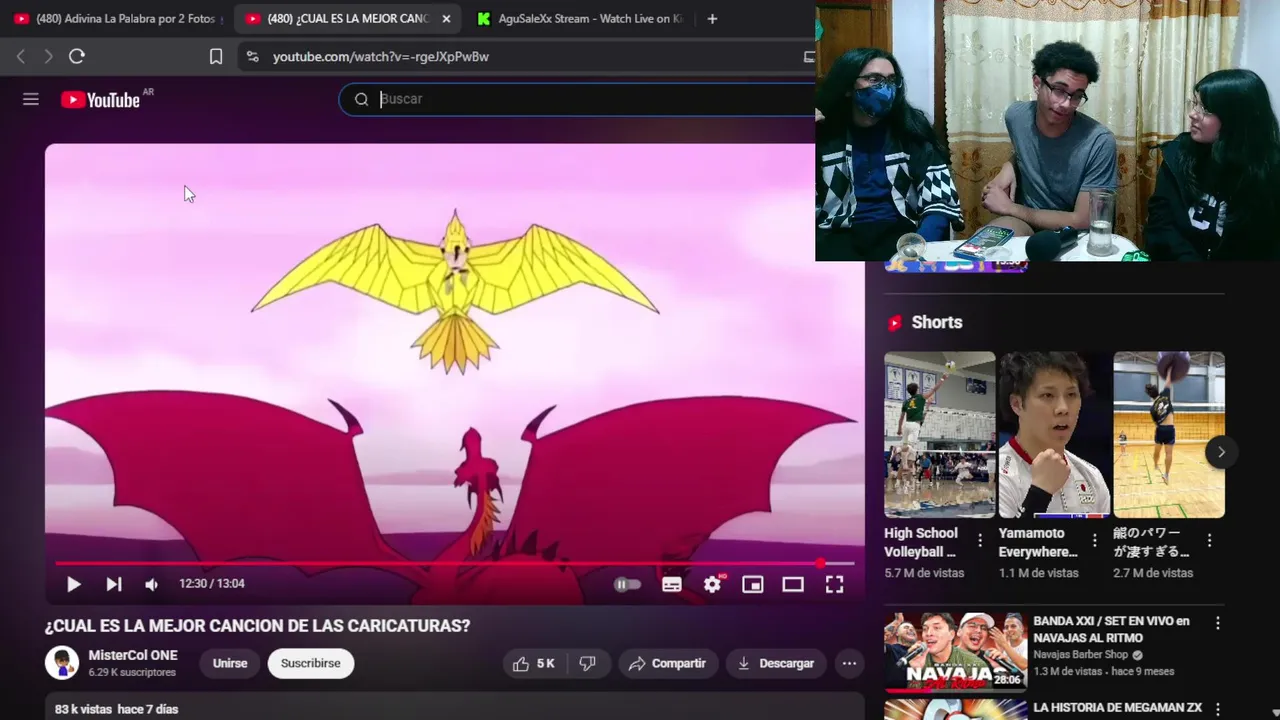Screen dimensions: 1280x720
Task: Dislike the video
Action: coord(588,663)
